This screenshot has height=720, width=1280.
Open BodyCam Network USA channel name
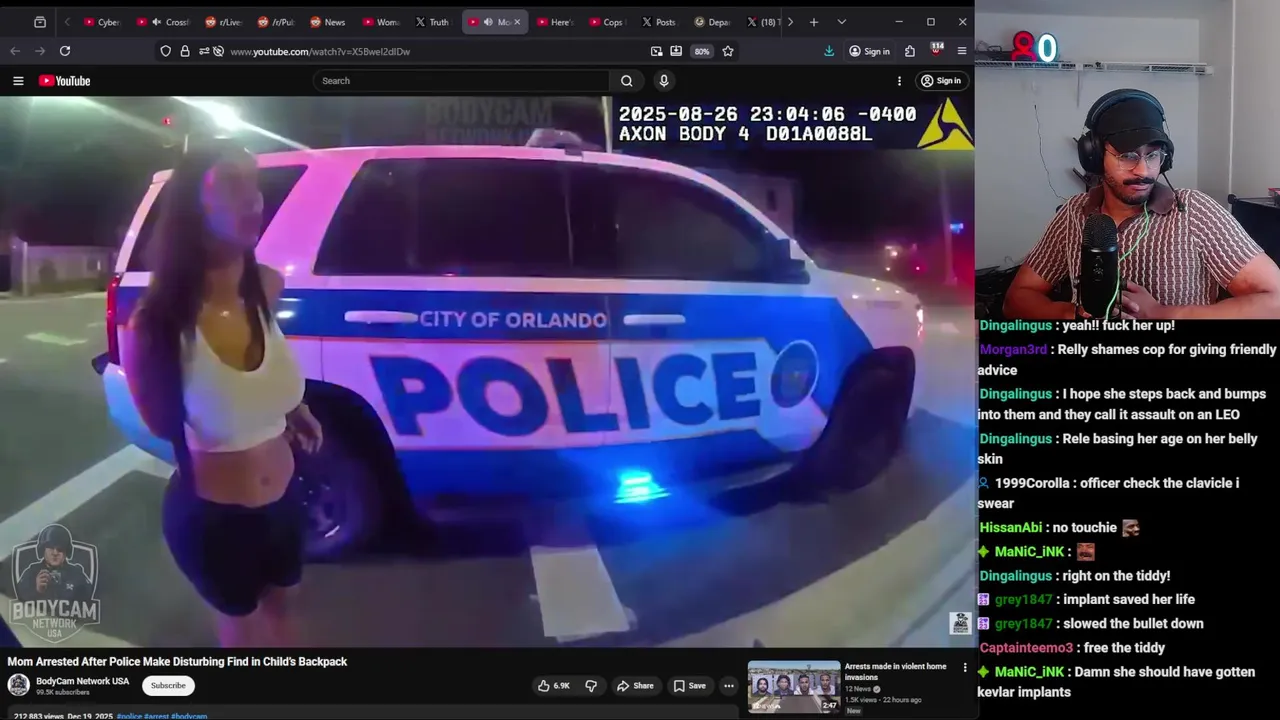tap(83, 681)
